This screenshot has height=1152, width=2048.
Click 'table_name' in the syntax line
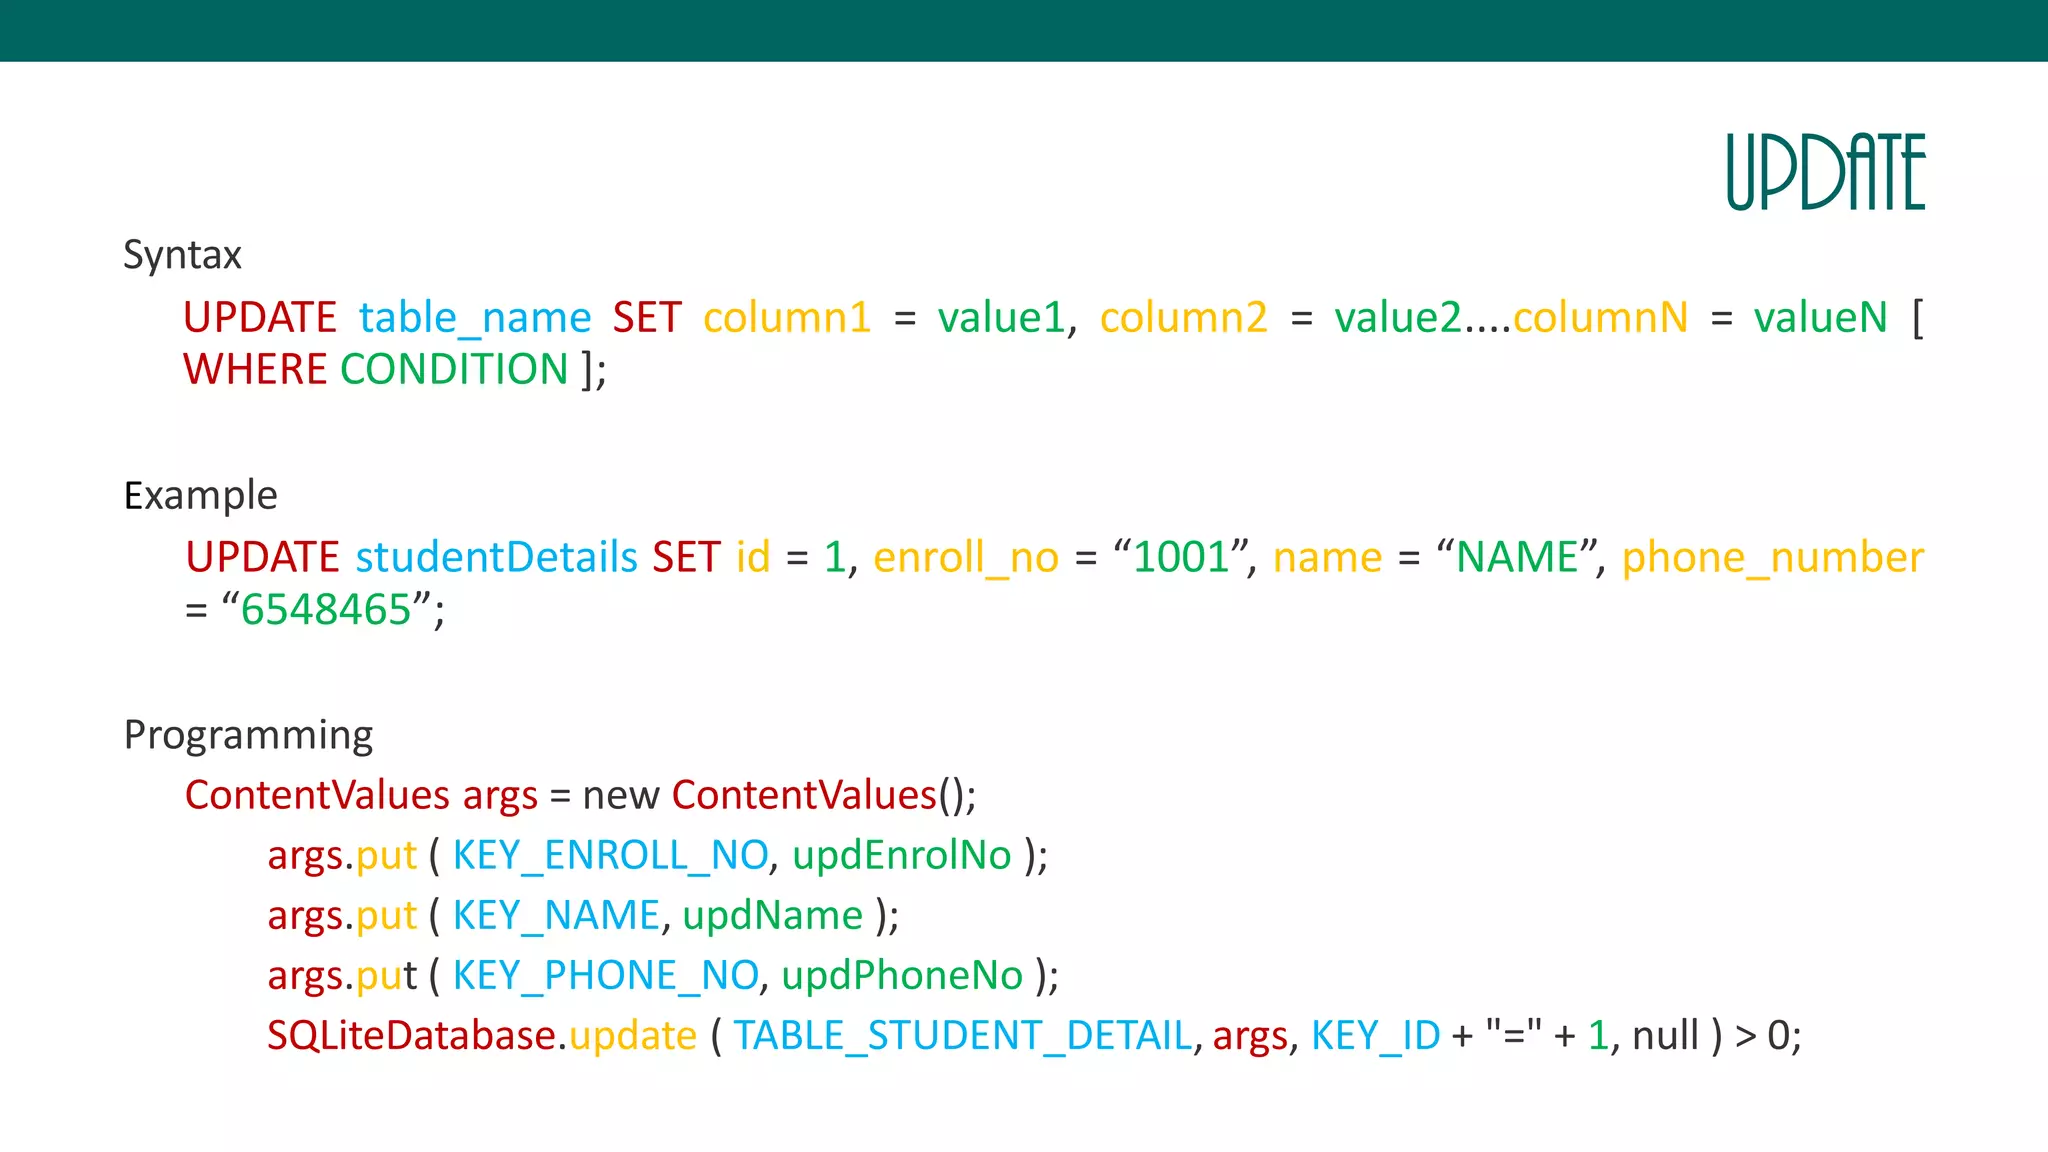tap(475, 318)
